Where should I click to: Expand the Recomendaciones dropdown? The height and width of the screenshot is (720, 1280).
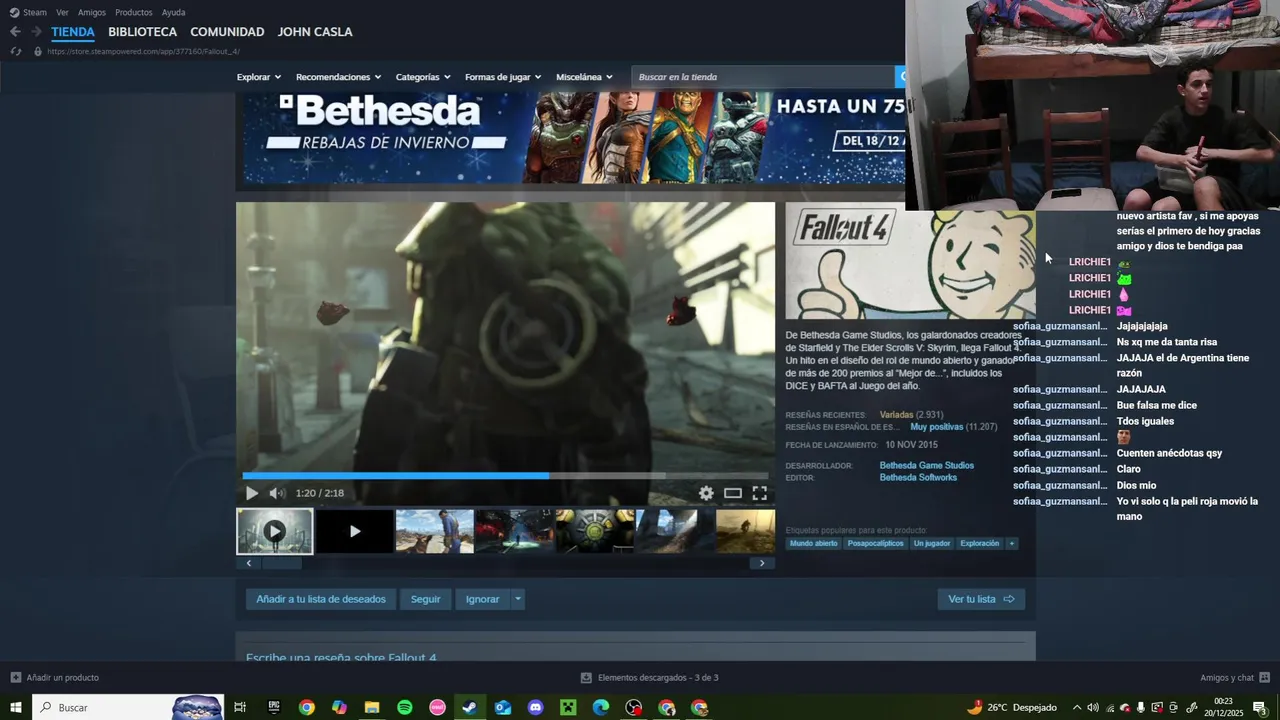tap(339, 77)
